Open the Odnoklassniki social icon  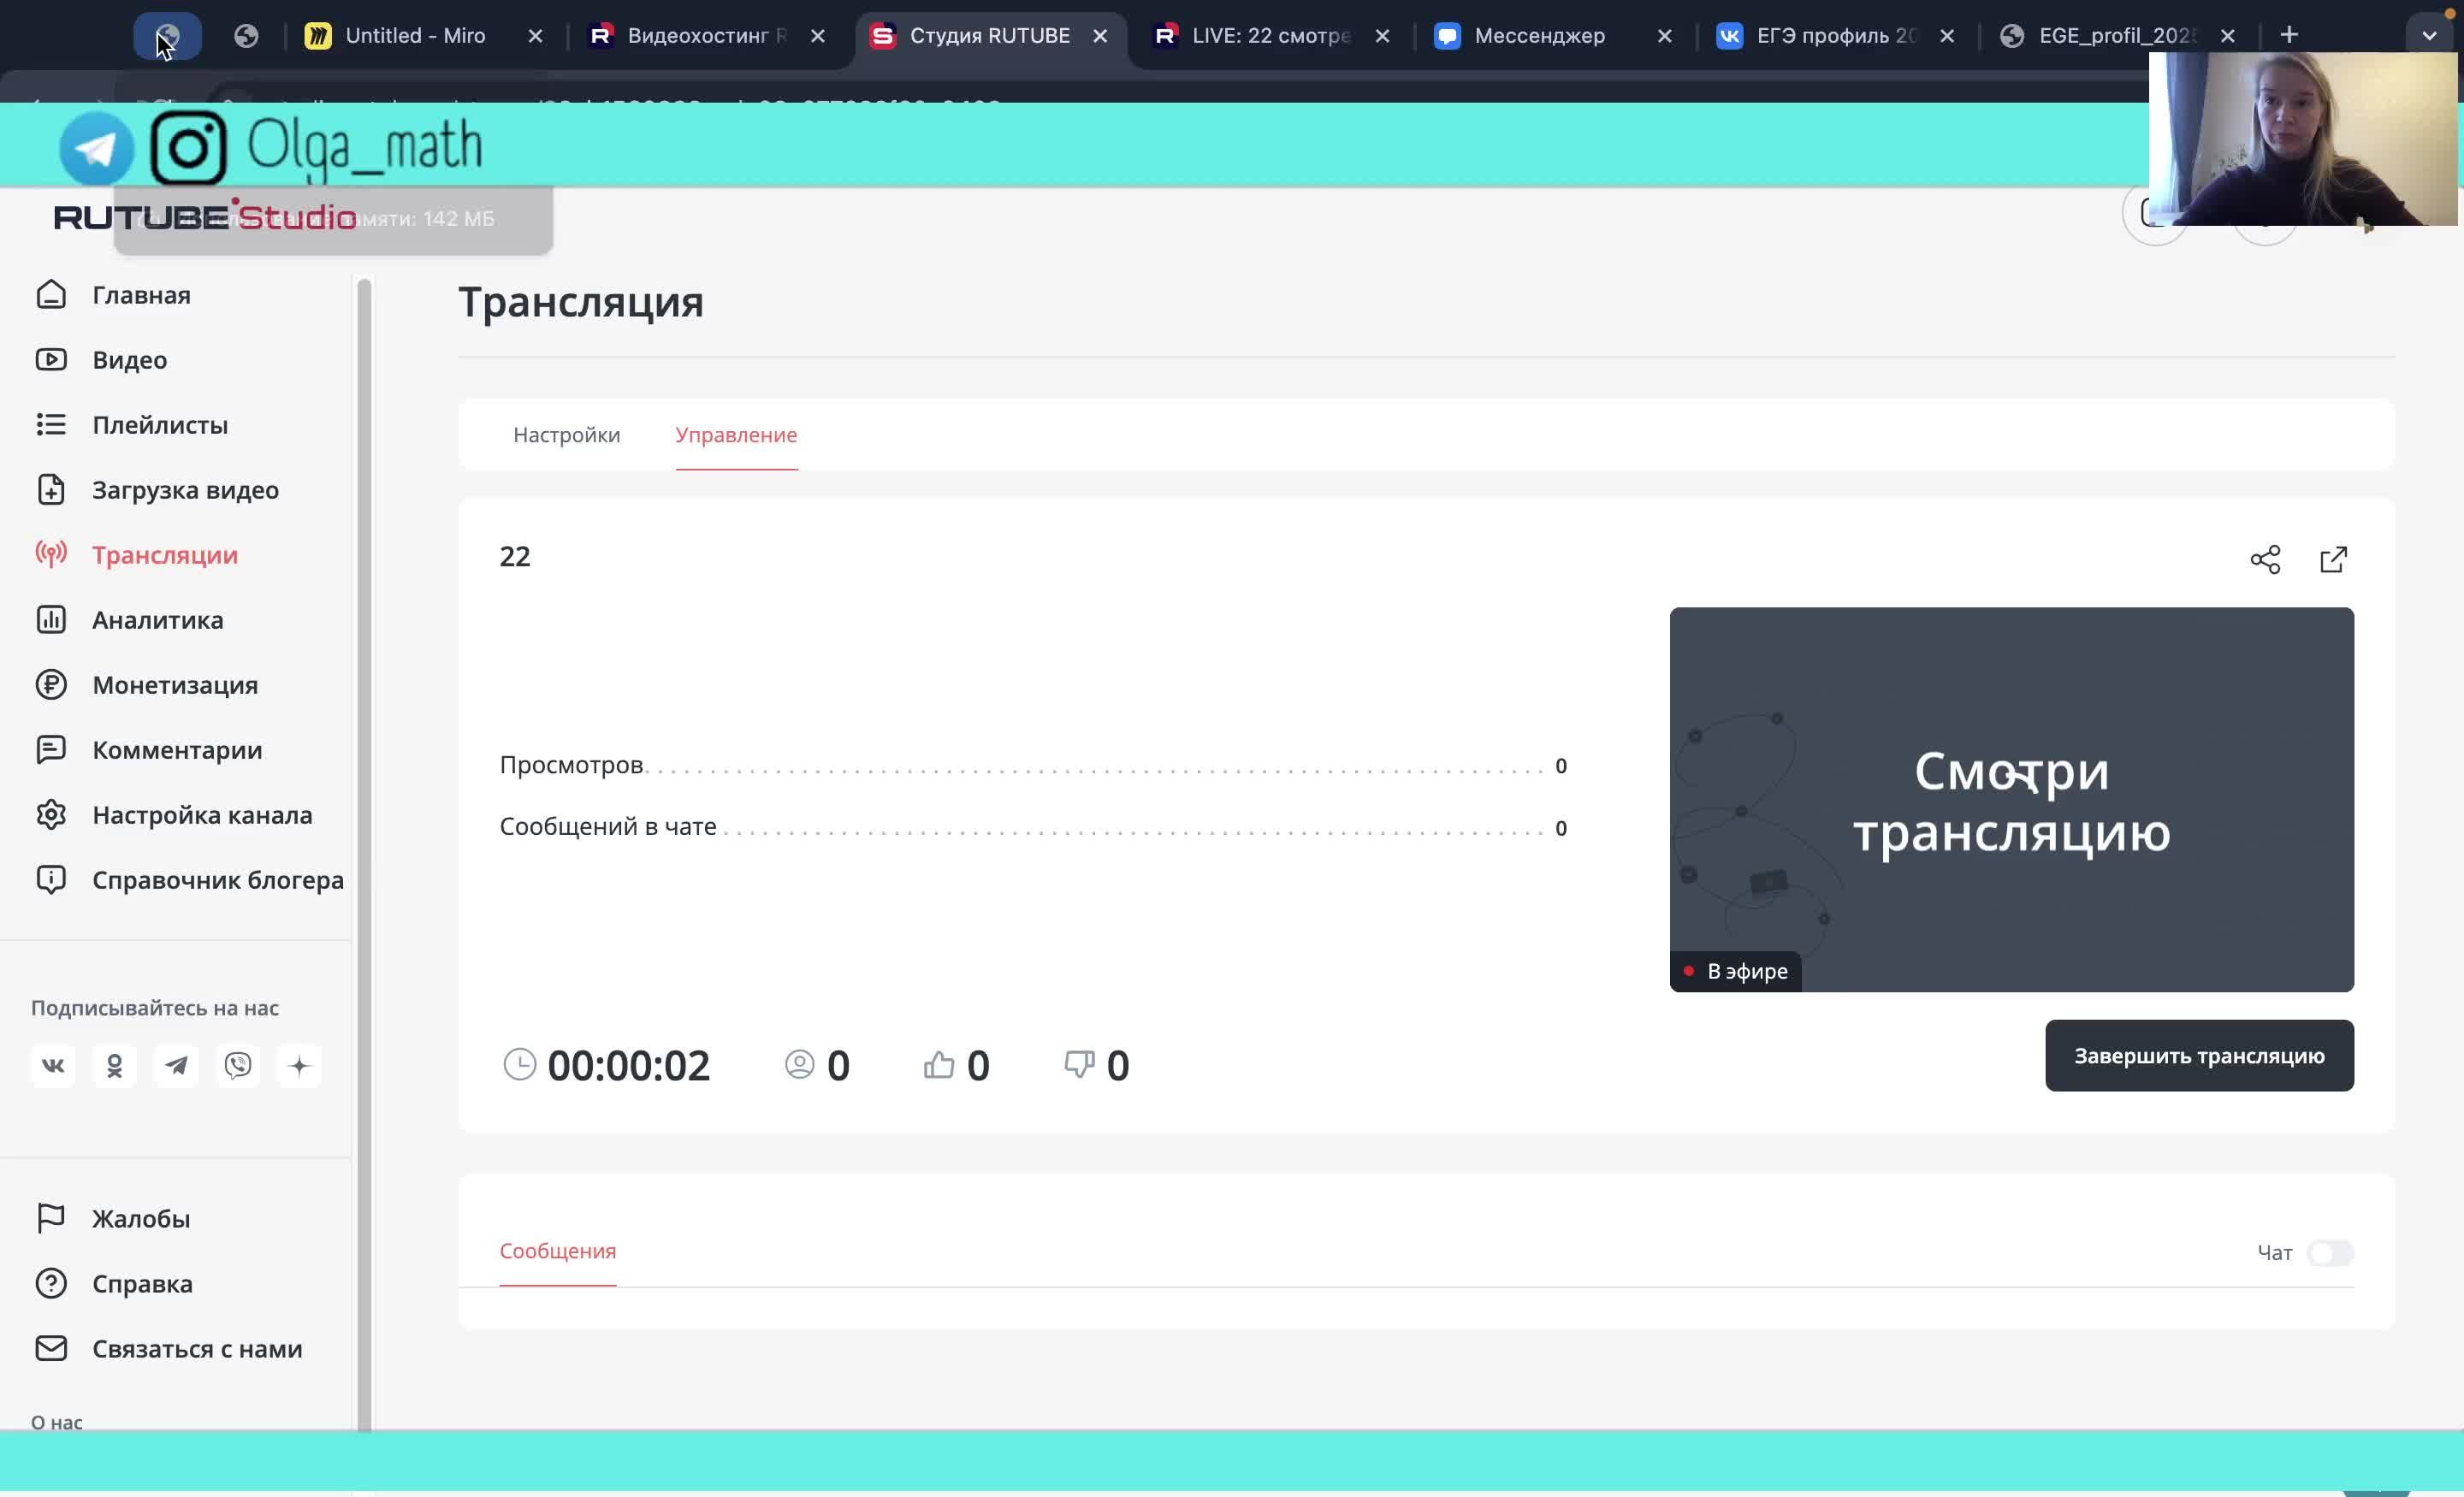coord(115,1065)
